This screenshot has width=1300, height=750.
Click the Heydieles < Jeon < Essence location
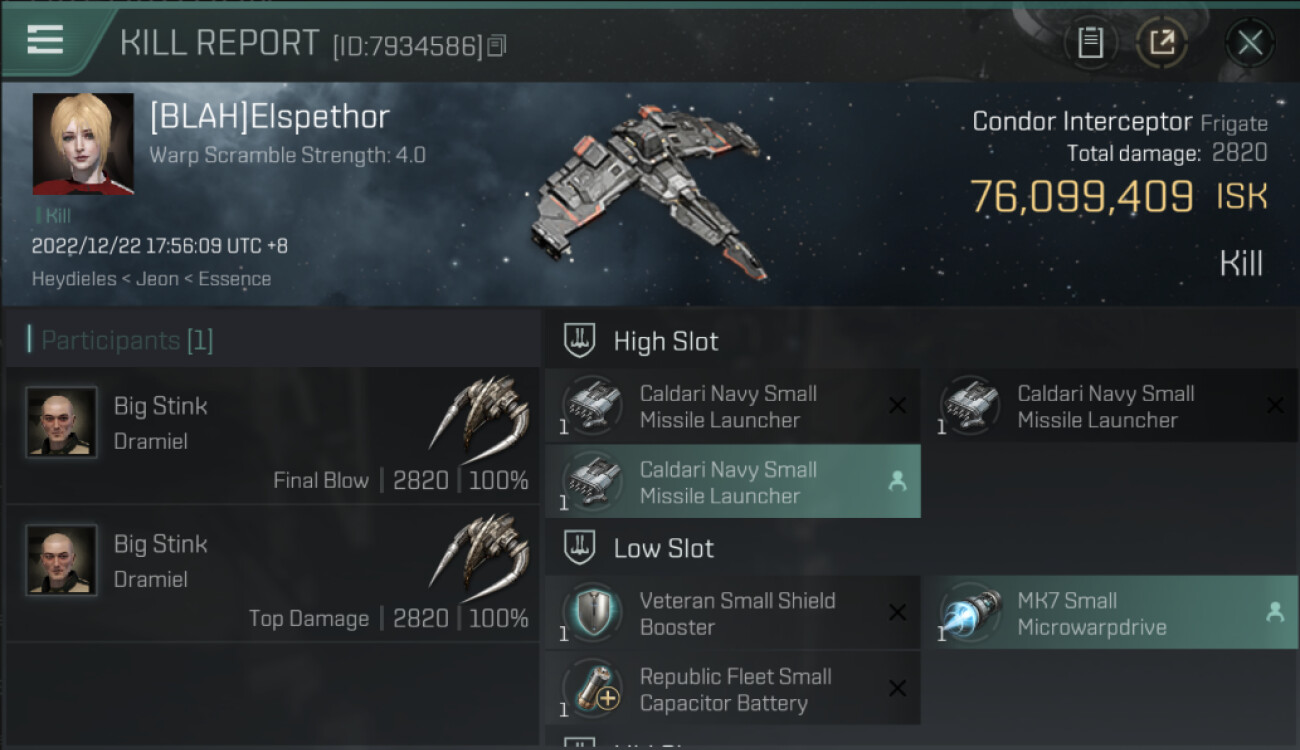[151, 279]
